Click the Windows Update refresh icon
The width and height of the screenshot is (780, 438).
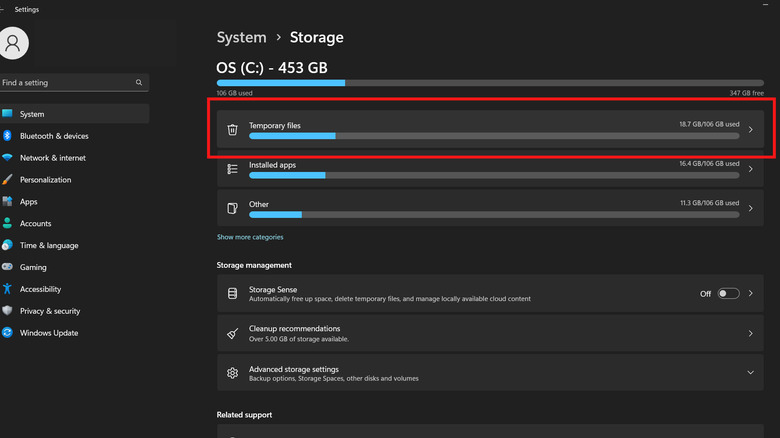(7, 332)
